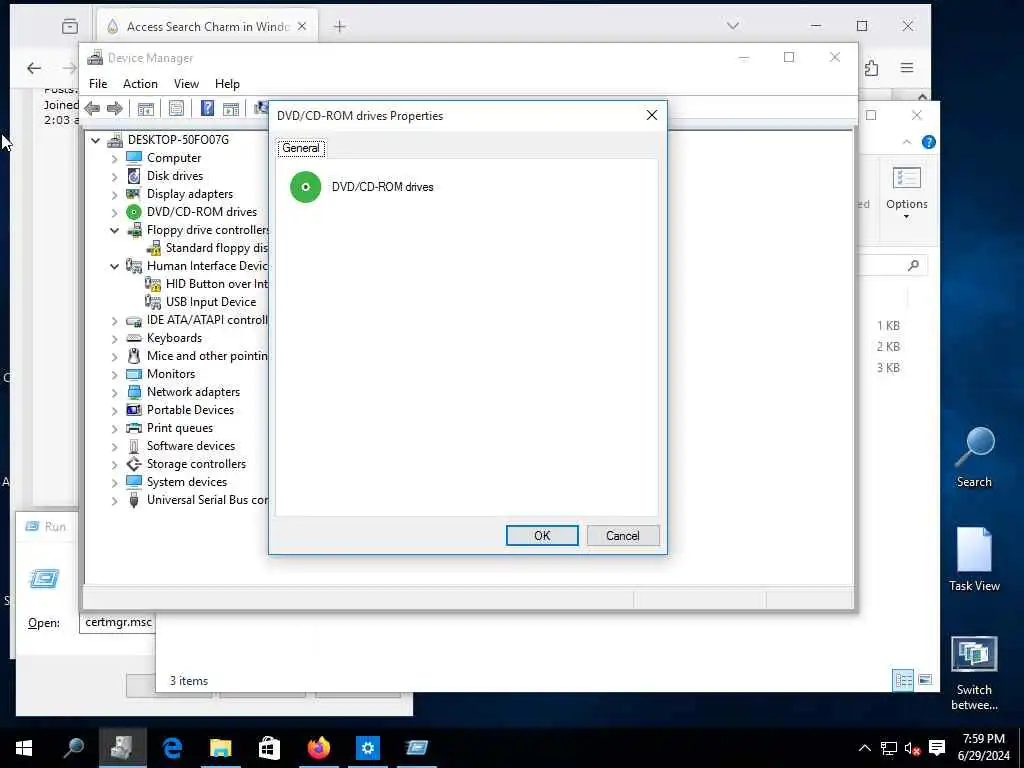Collapse the Human Interface Devices node

pos(115,266)
